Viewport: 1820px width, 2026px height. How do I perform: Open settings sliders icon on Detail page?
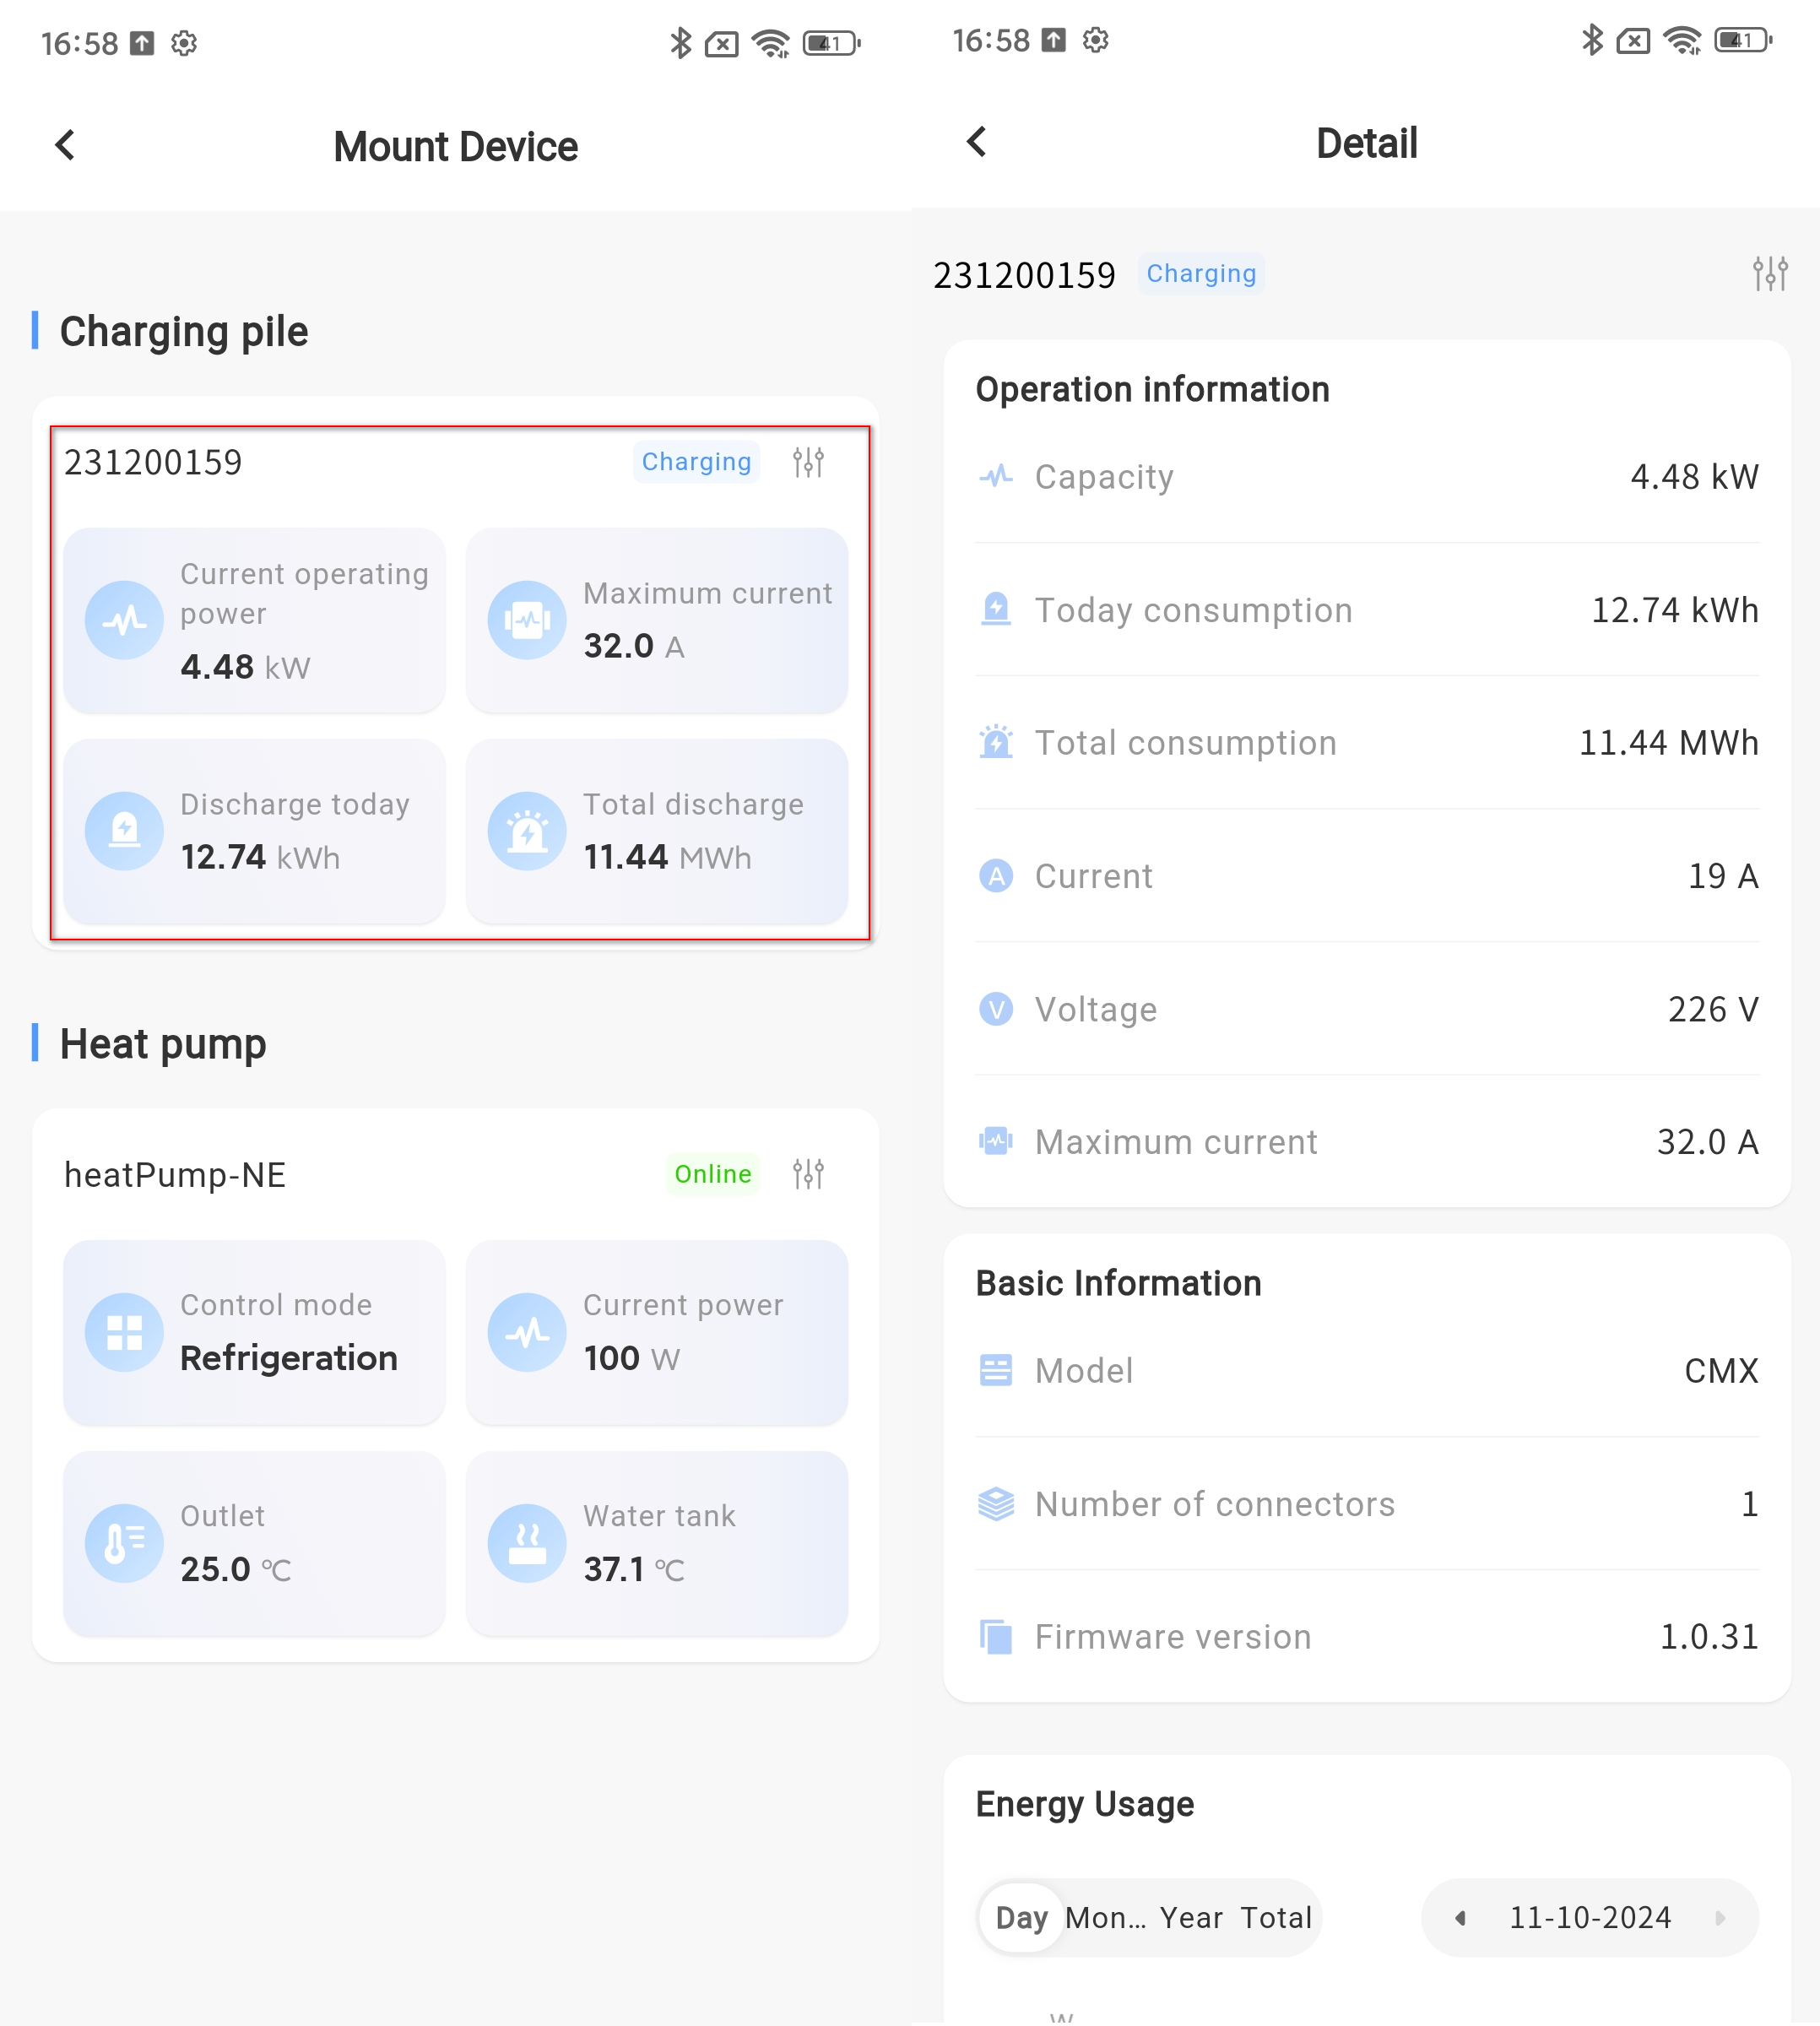(1769, 273)
